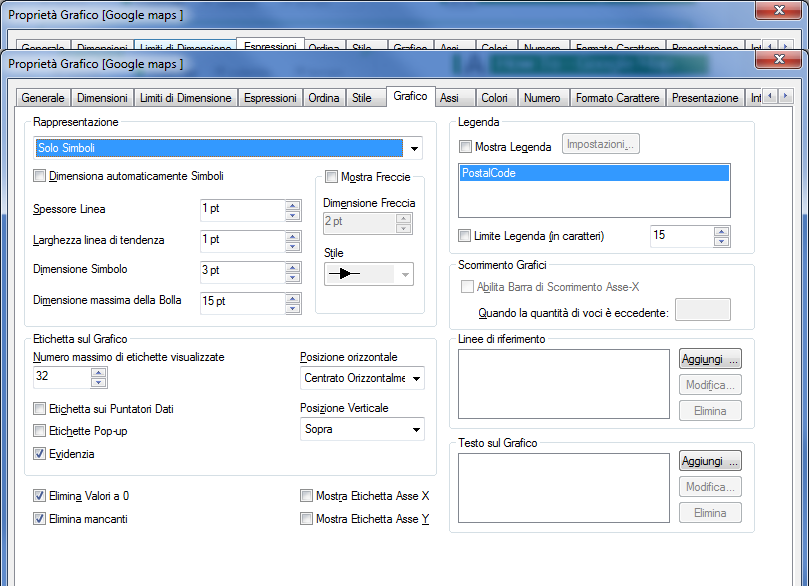
Task: Switch to the Ordina tab
Action: [x=324, y=98]
